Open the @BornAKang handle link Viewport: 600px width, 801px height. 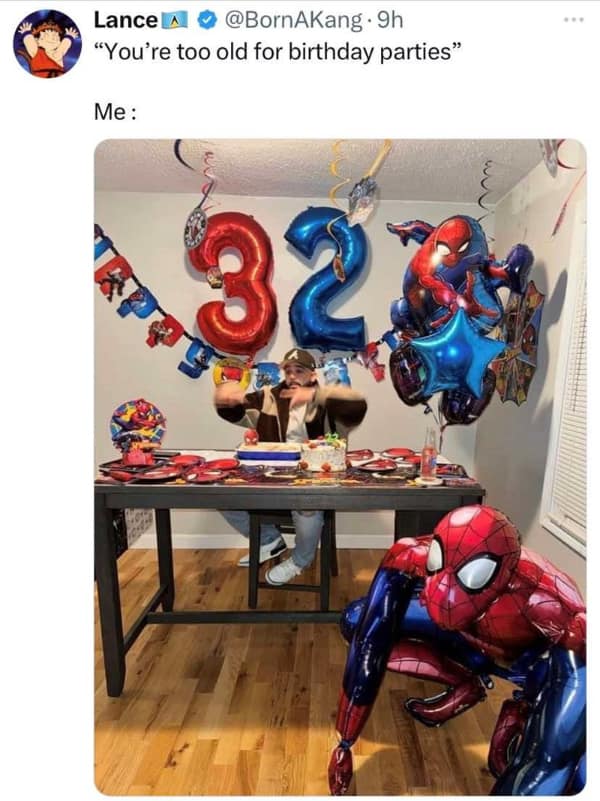click(x=292, y=20)
